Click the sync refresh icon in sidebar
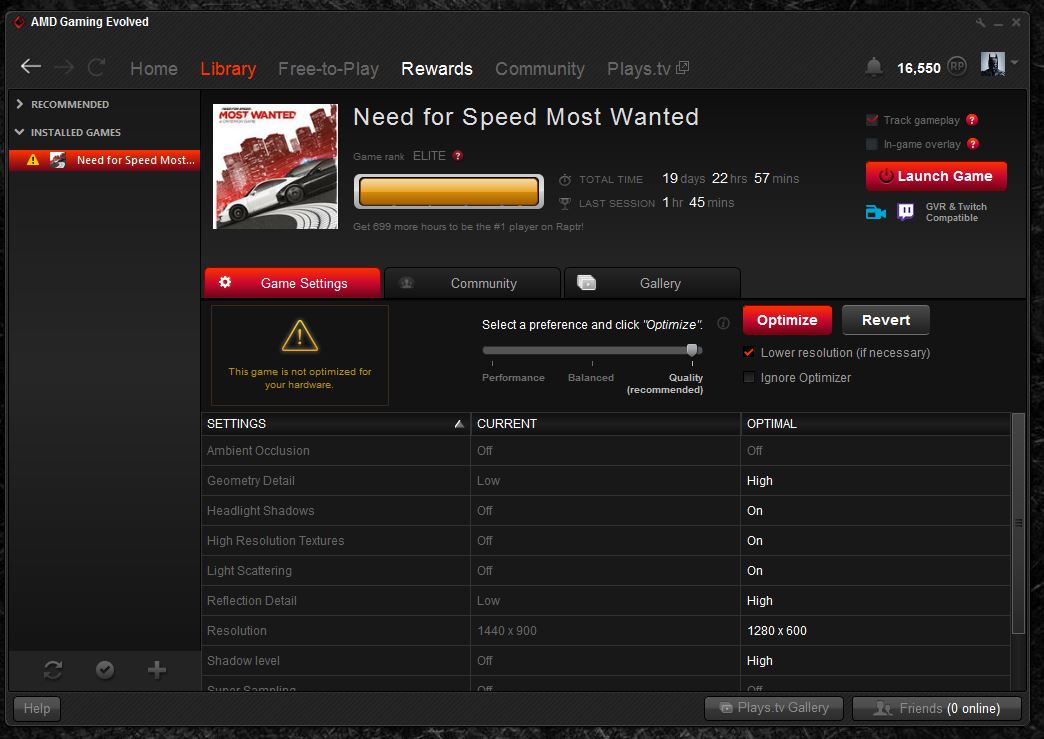Screen dimensions: 1044x739 tap(53, 670)
